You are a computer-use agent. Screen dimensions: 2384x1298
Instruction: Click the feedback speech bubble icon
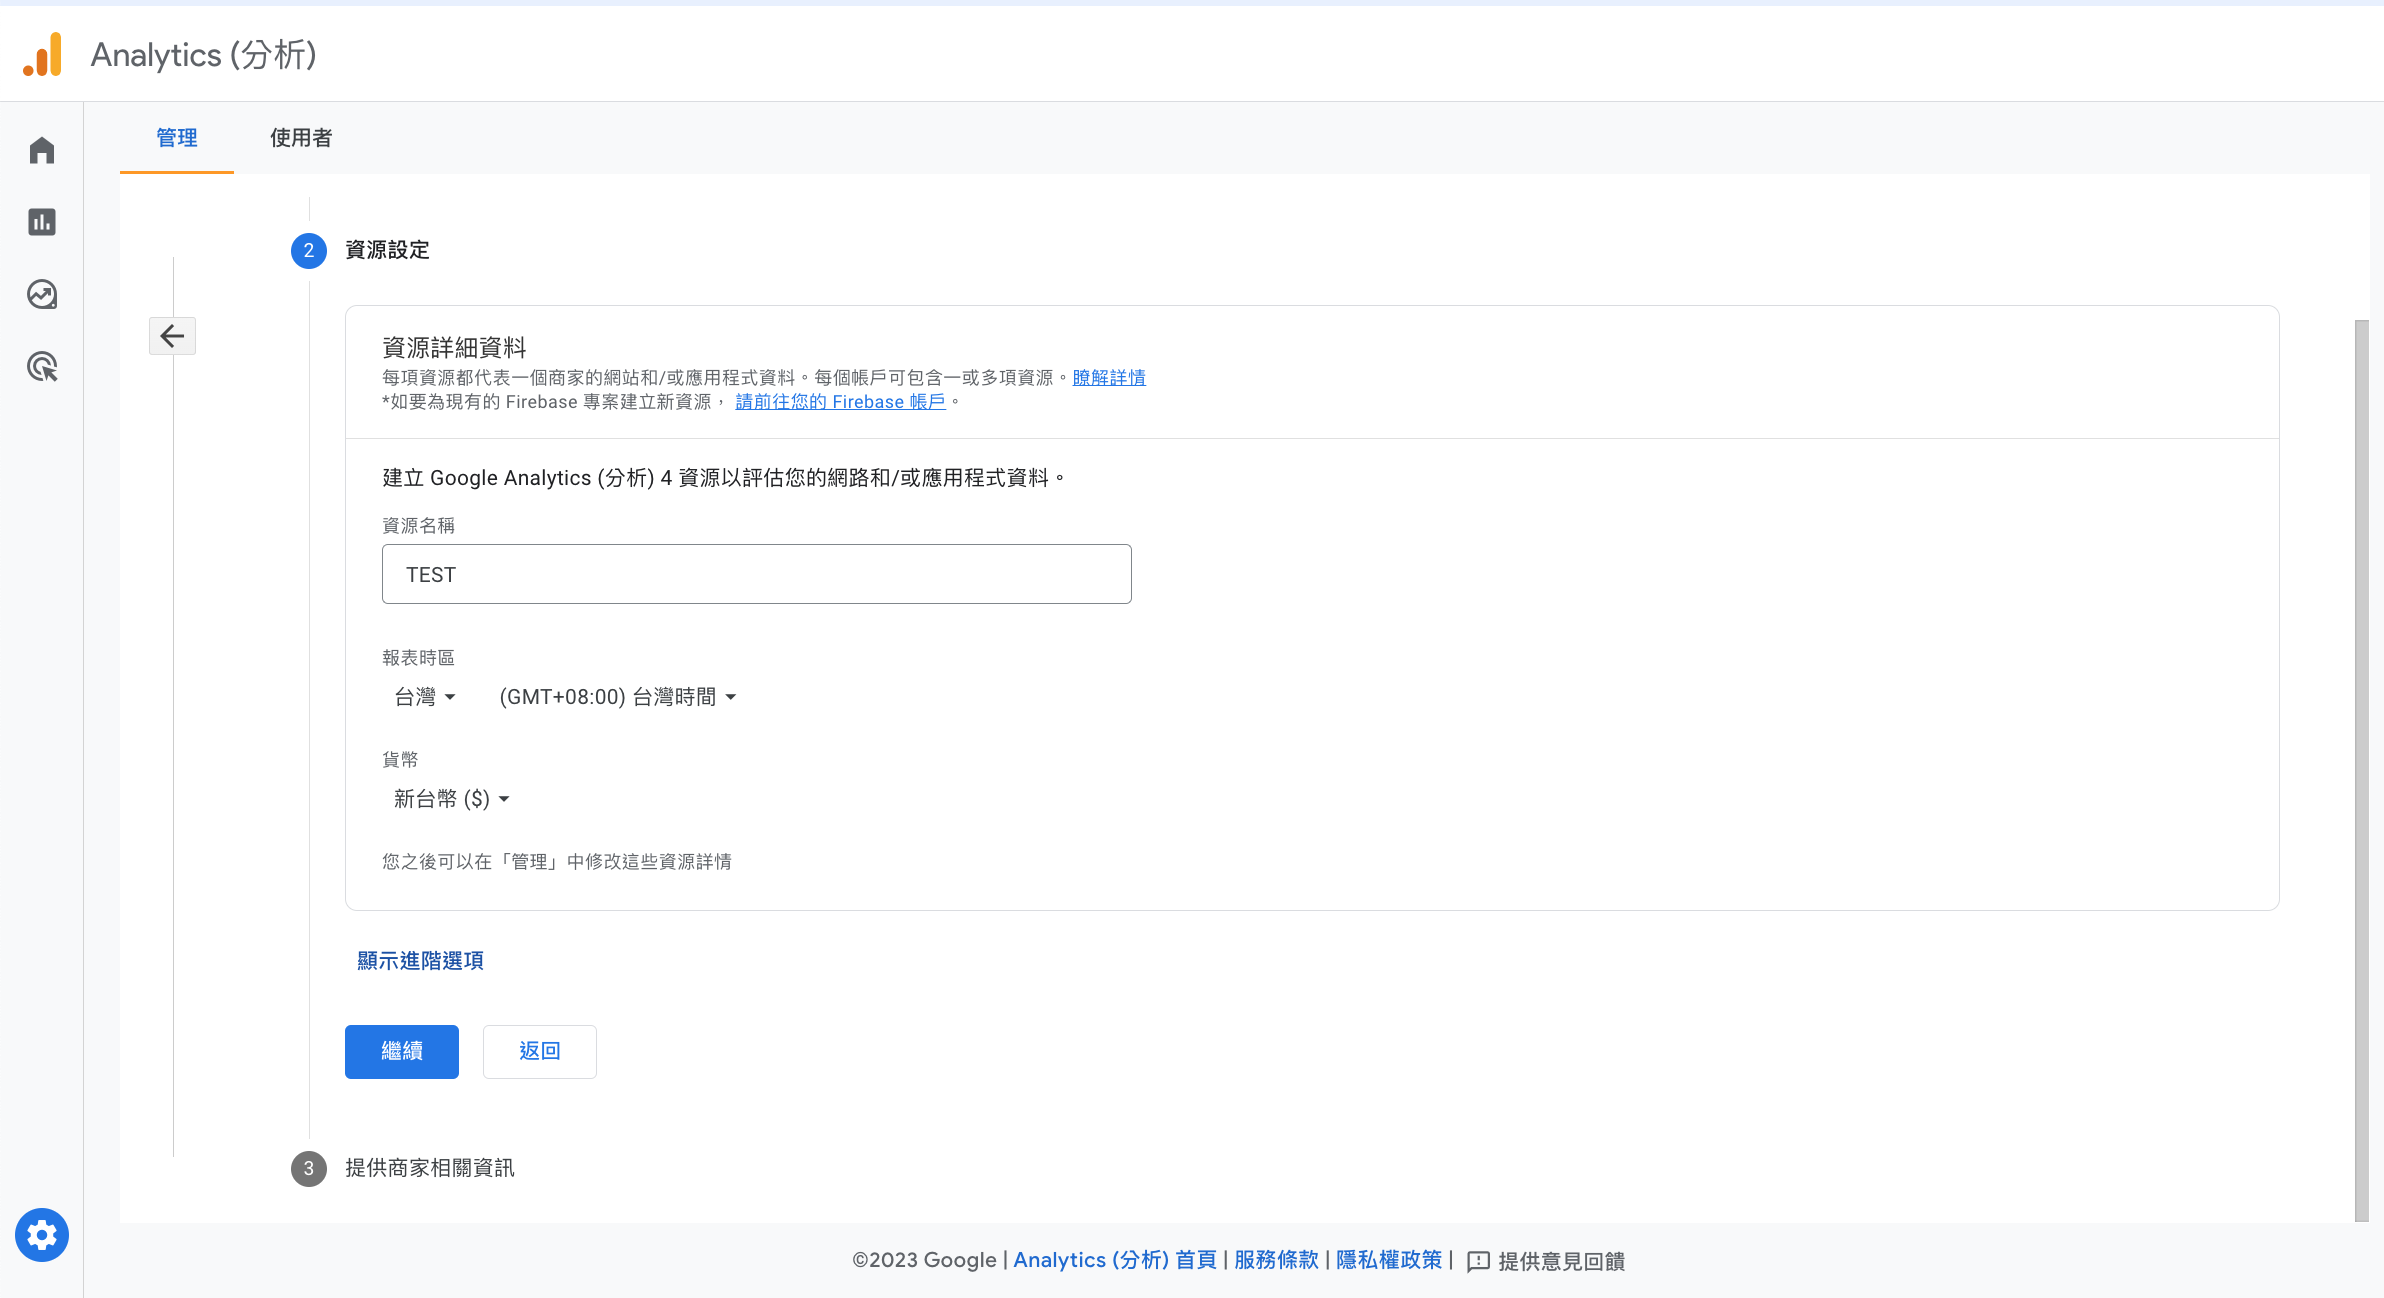[1478, 1261]
